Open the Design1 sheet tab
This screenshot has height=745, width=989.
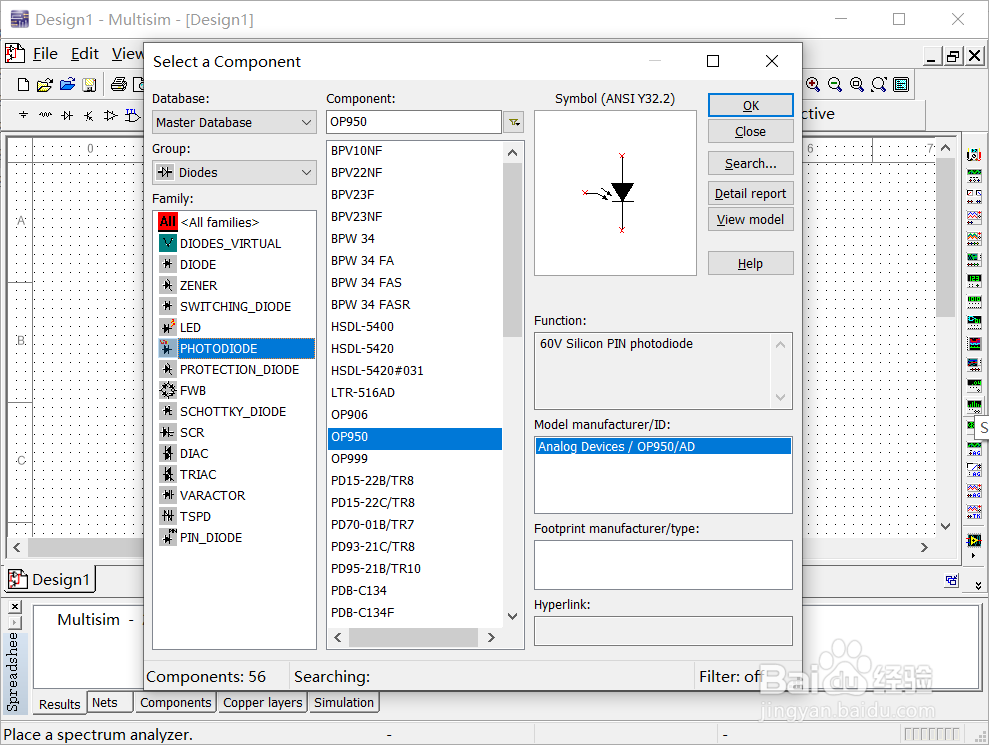tap(50, 579)
